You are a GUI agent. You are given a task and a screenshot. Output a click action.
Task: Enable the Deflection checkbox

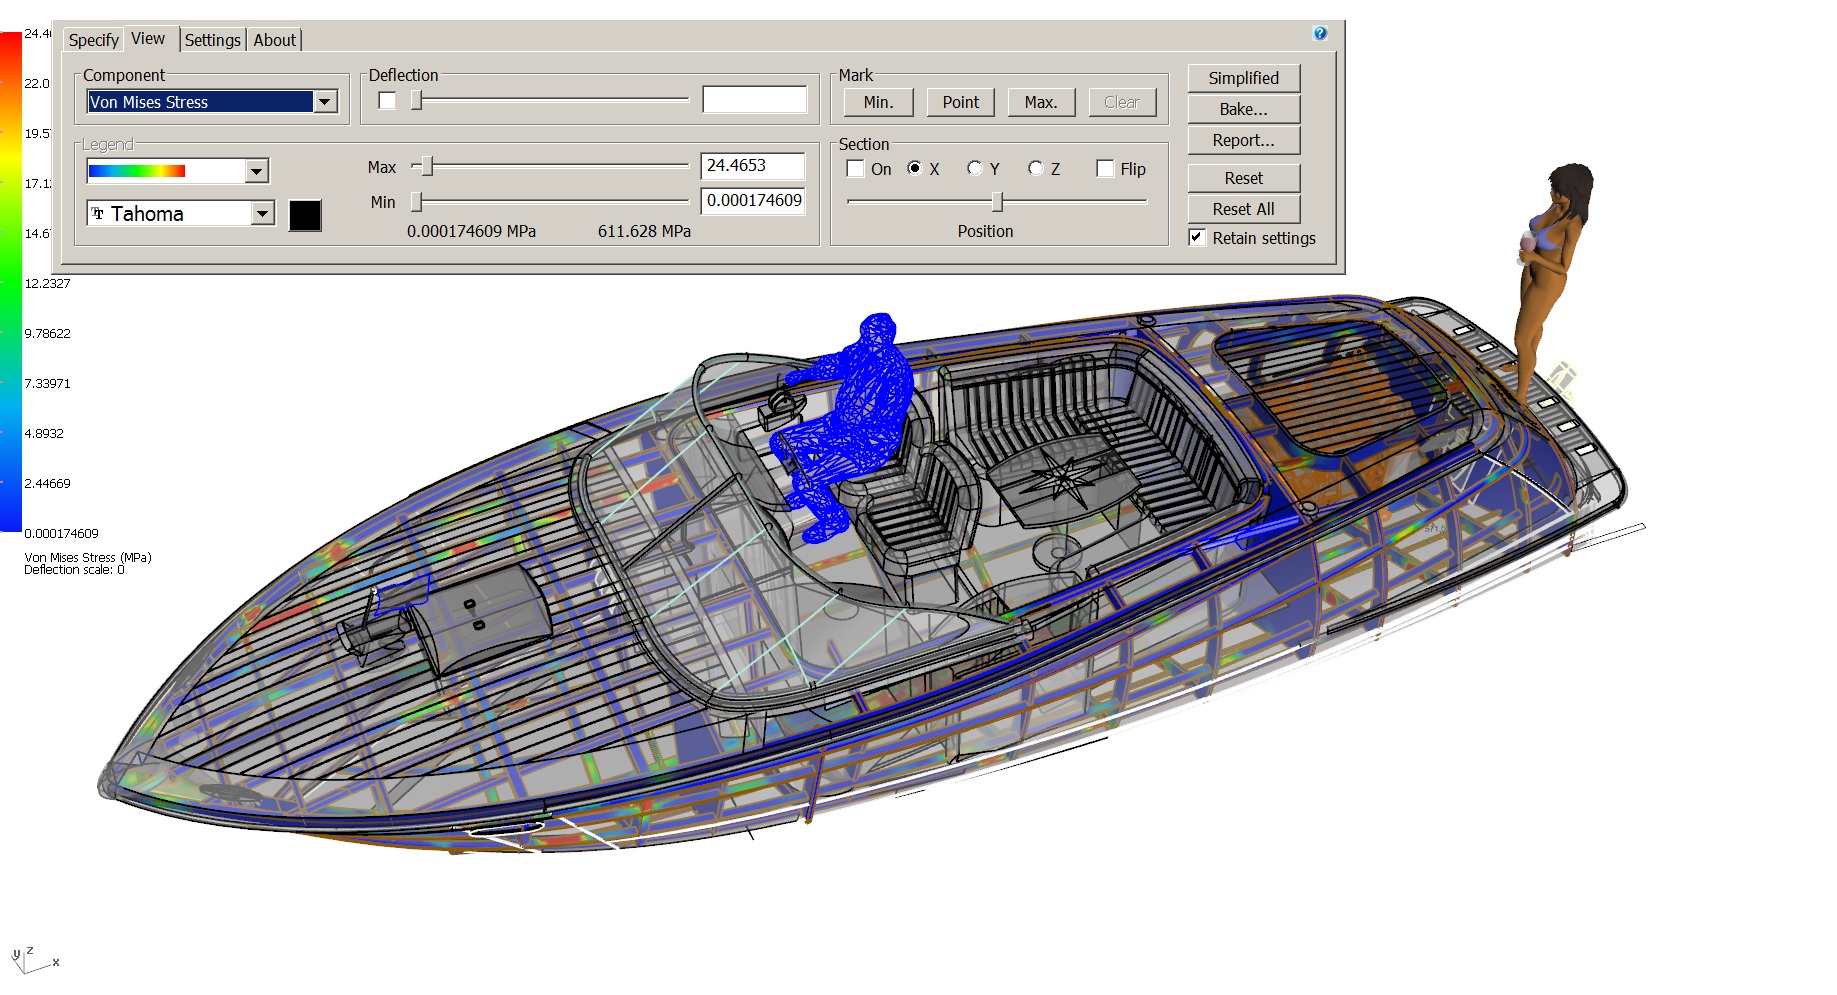pos(387,101)
